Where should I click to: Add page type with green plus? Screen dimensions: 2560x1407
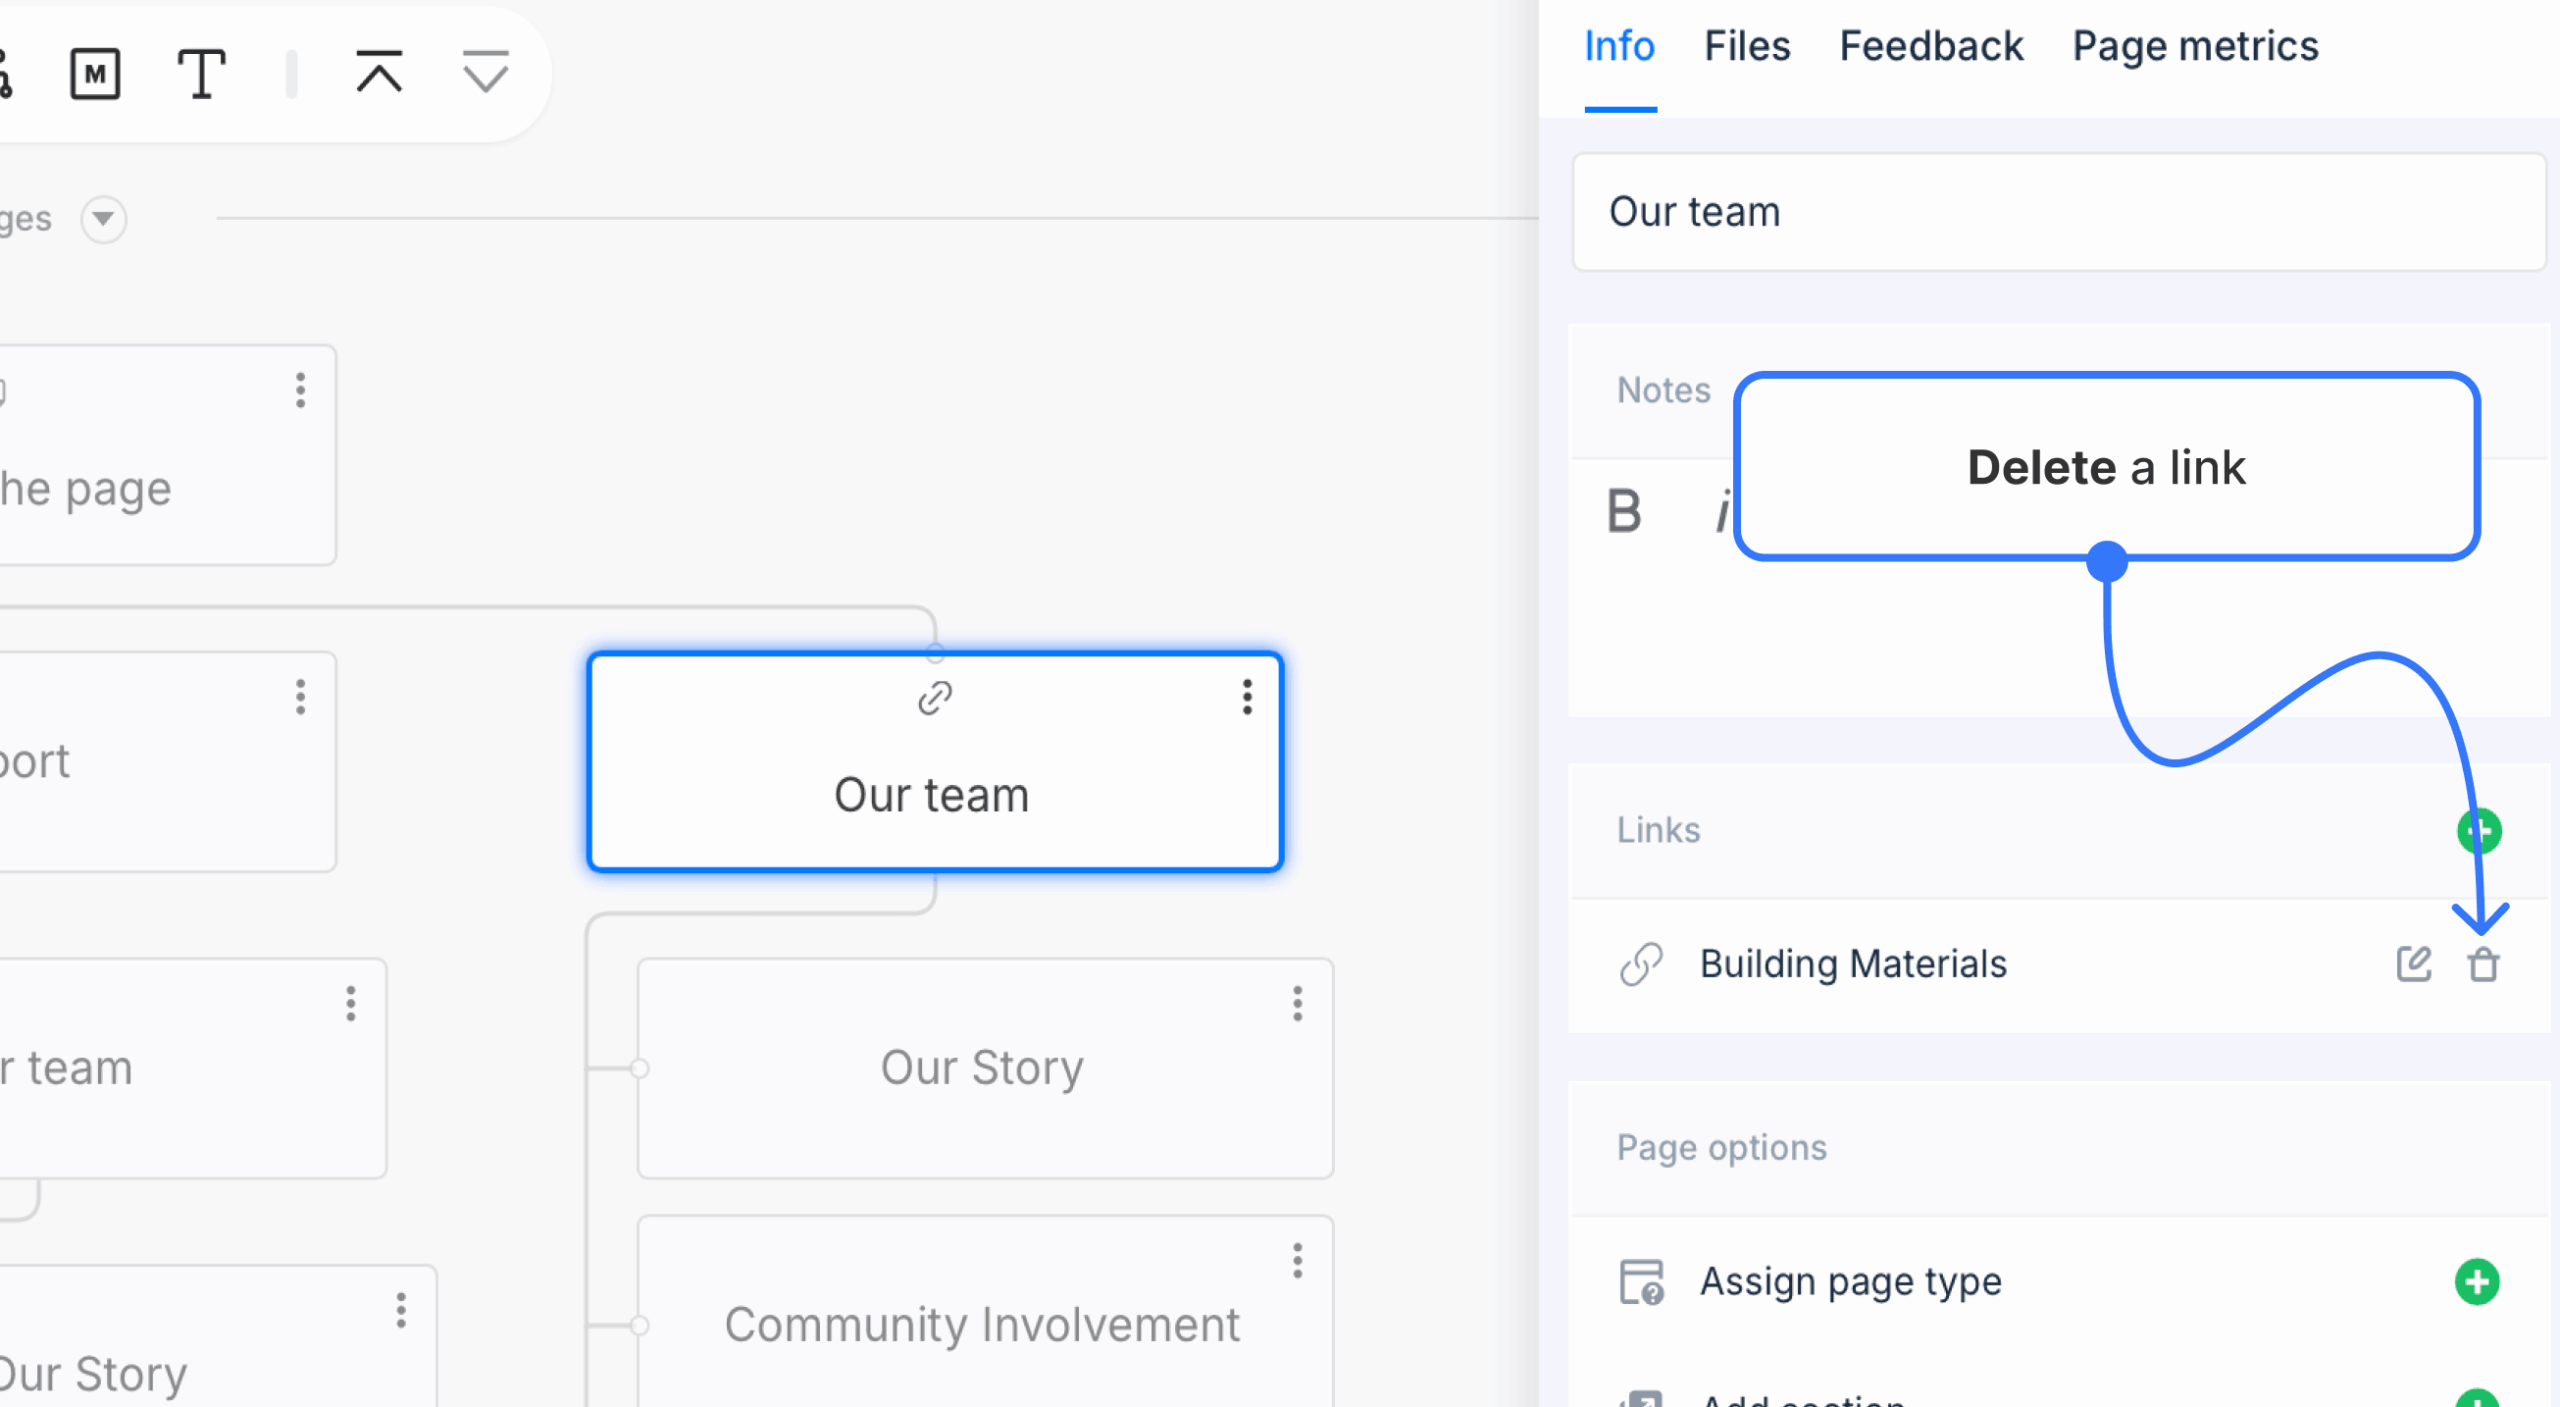click(x=2477, y=1281)
